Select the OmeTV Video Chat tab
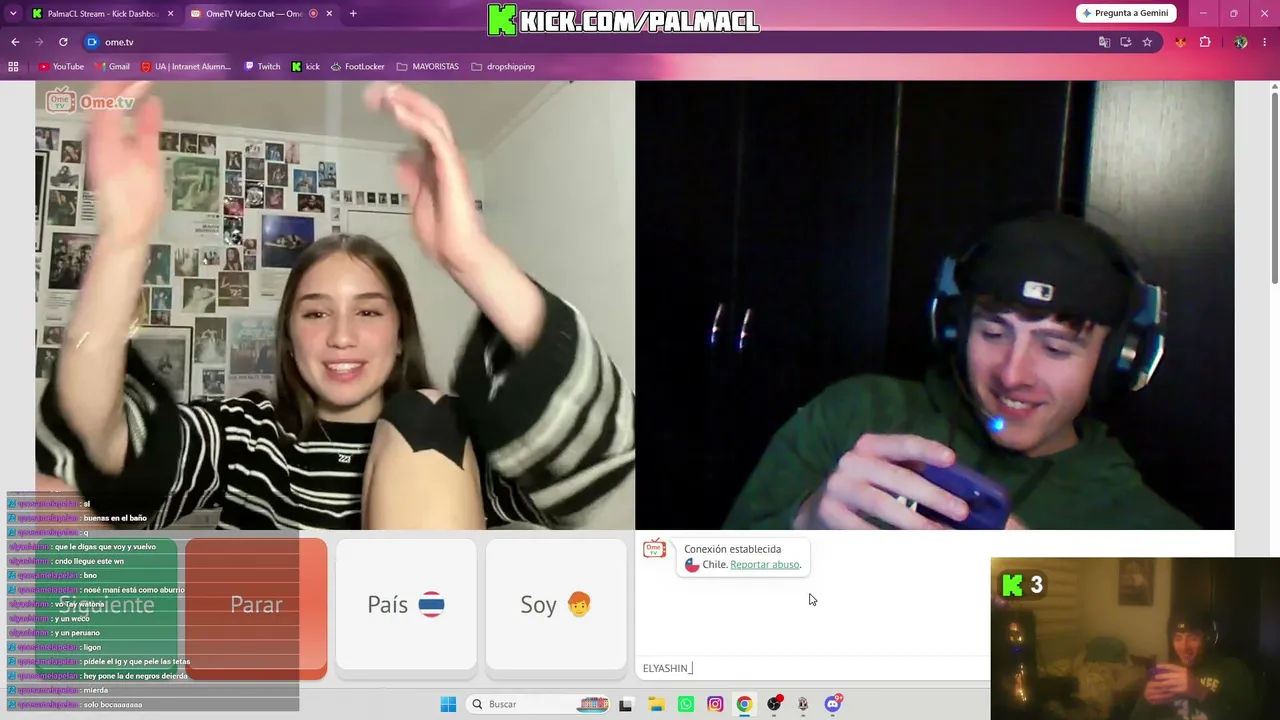1280x720 pixels. [254, 13]
